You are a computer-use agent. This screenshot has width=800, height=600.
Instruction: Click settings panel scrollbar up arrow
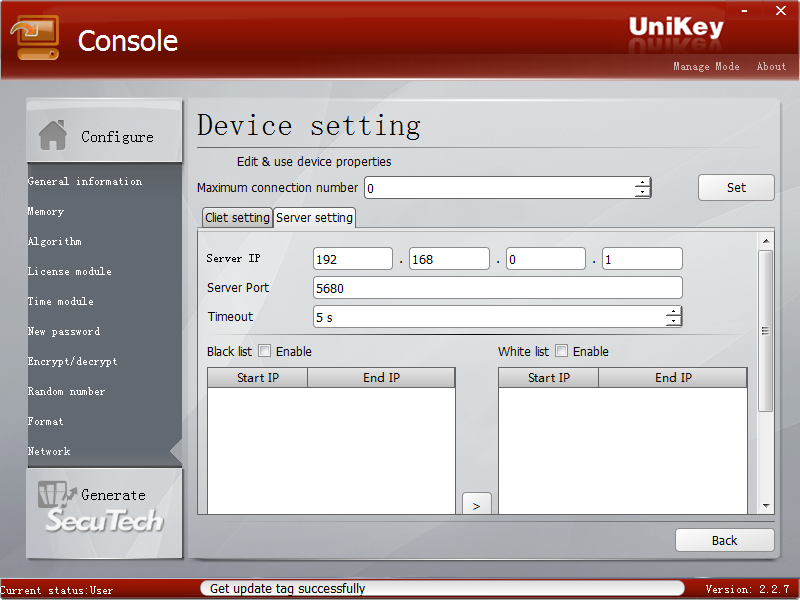pyautogui.click(x=766, y=241)
